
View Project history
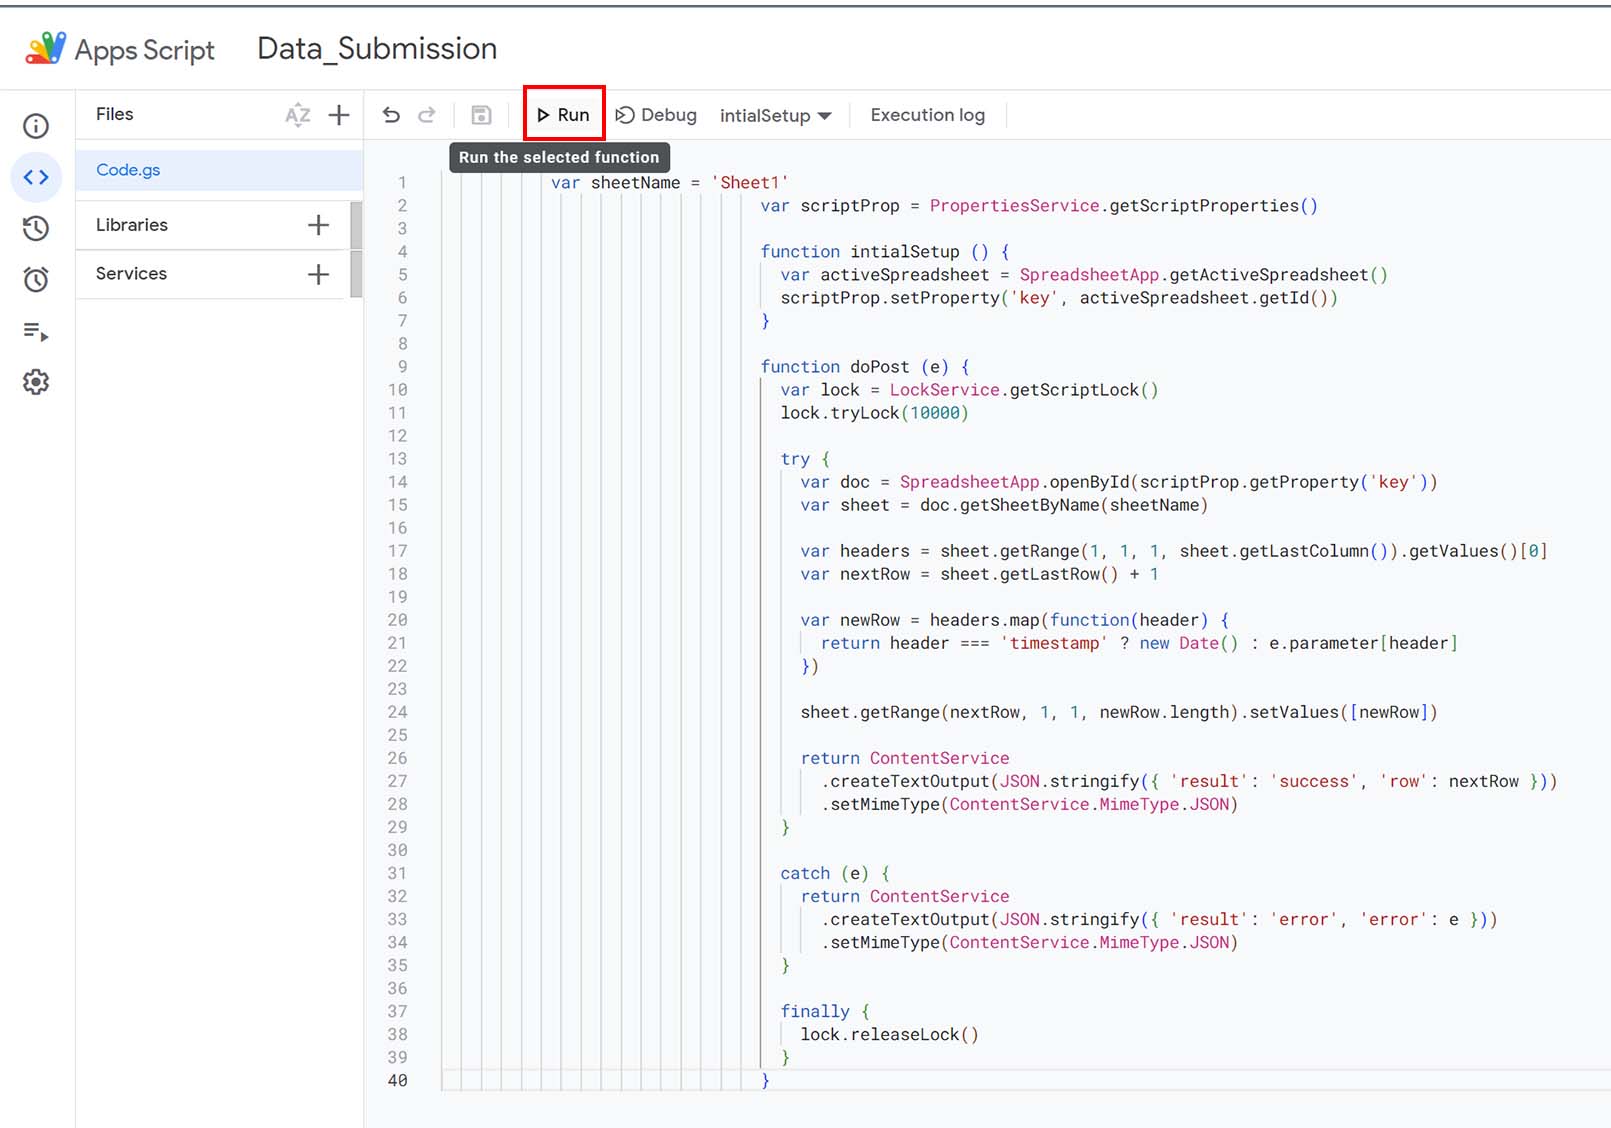[36, 229]
